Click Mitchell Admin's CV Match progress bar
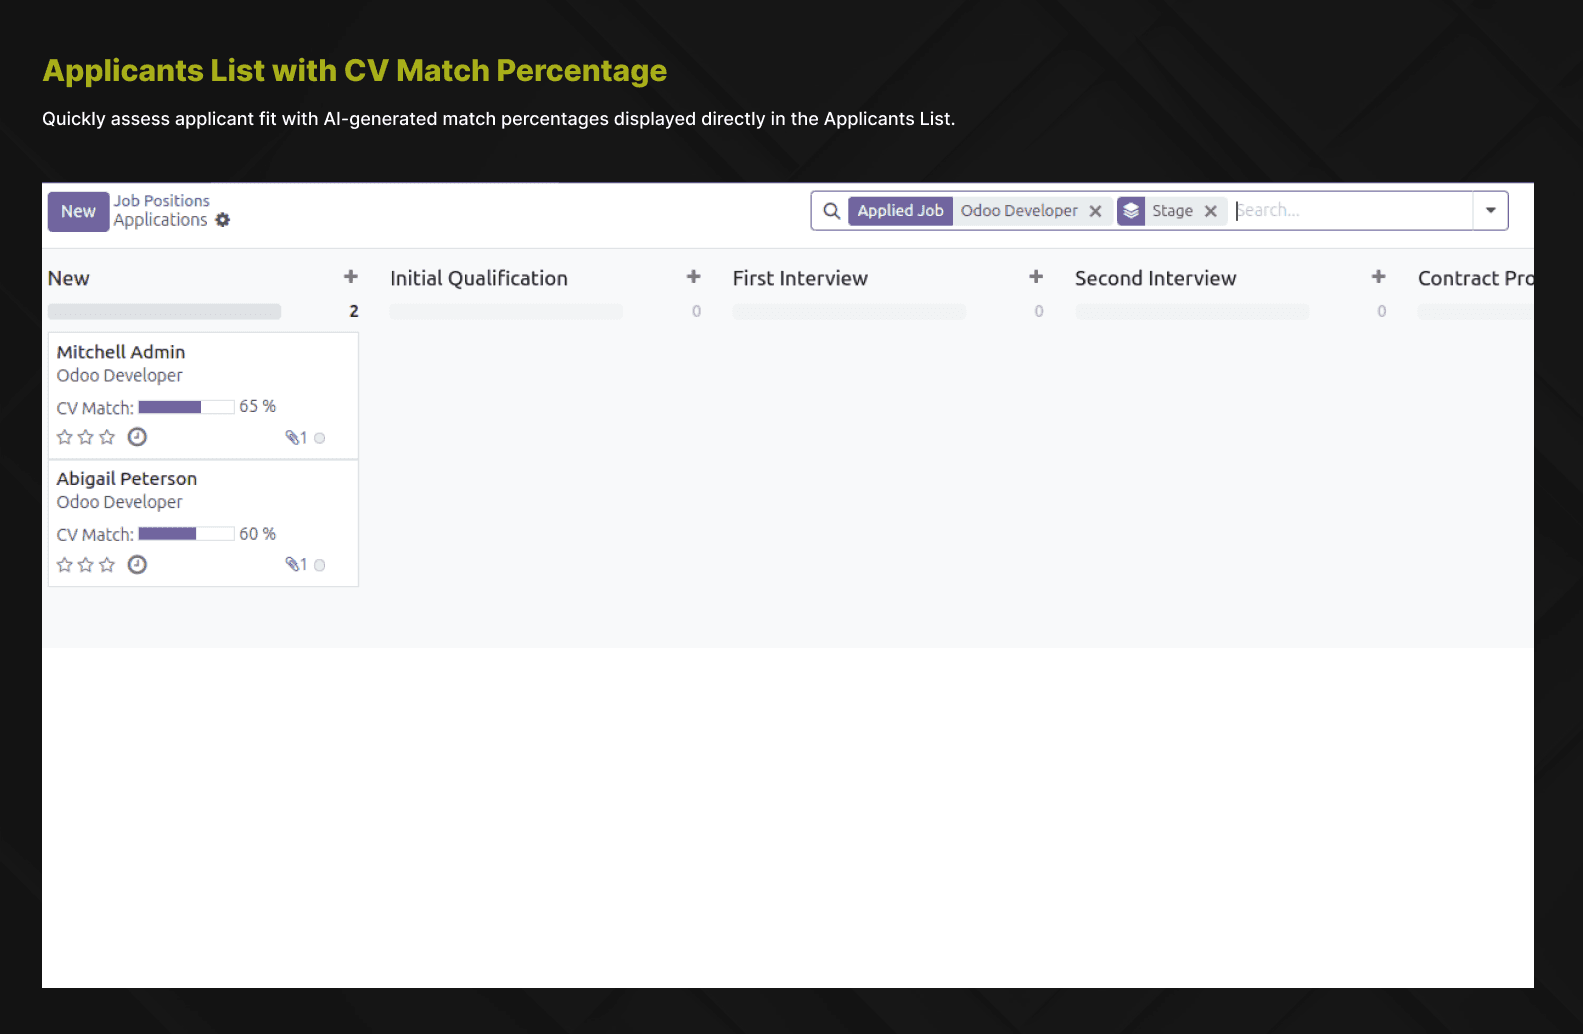This screenshot has height=1034, width=1583. [186, 407]
